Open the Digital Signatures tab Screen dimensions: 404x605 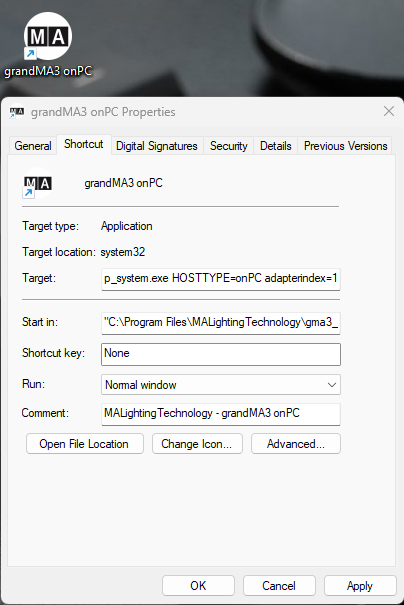157,146
